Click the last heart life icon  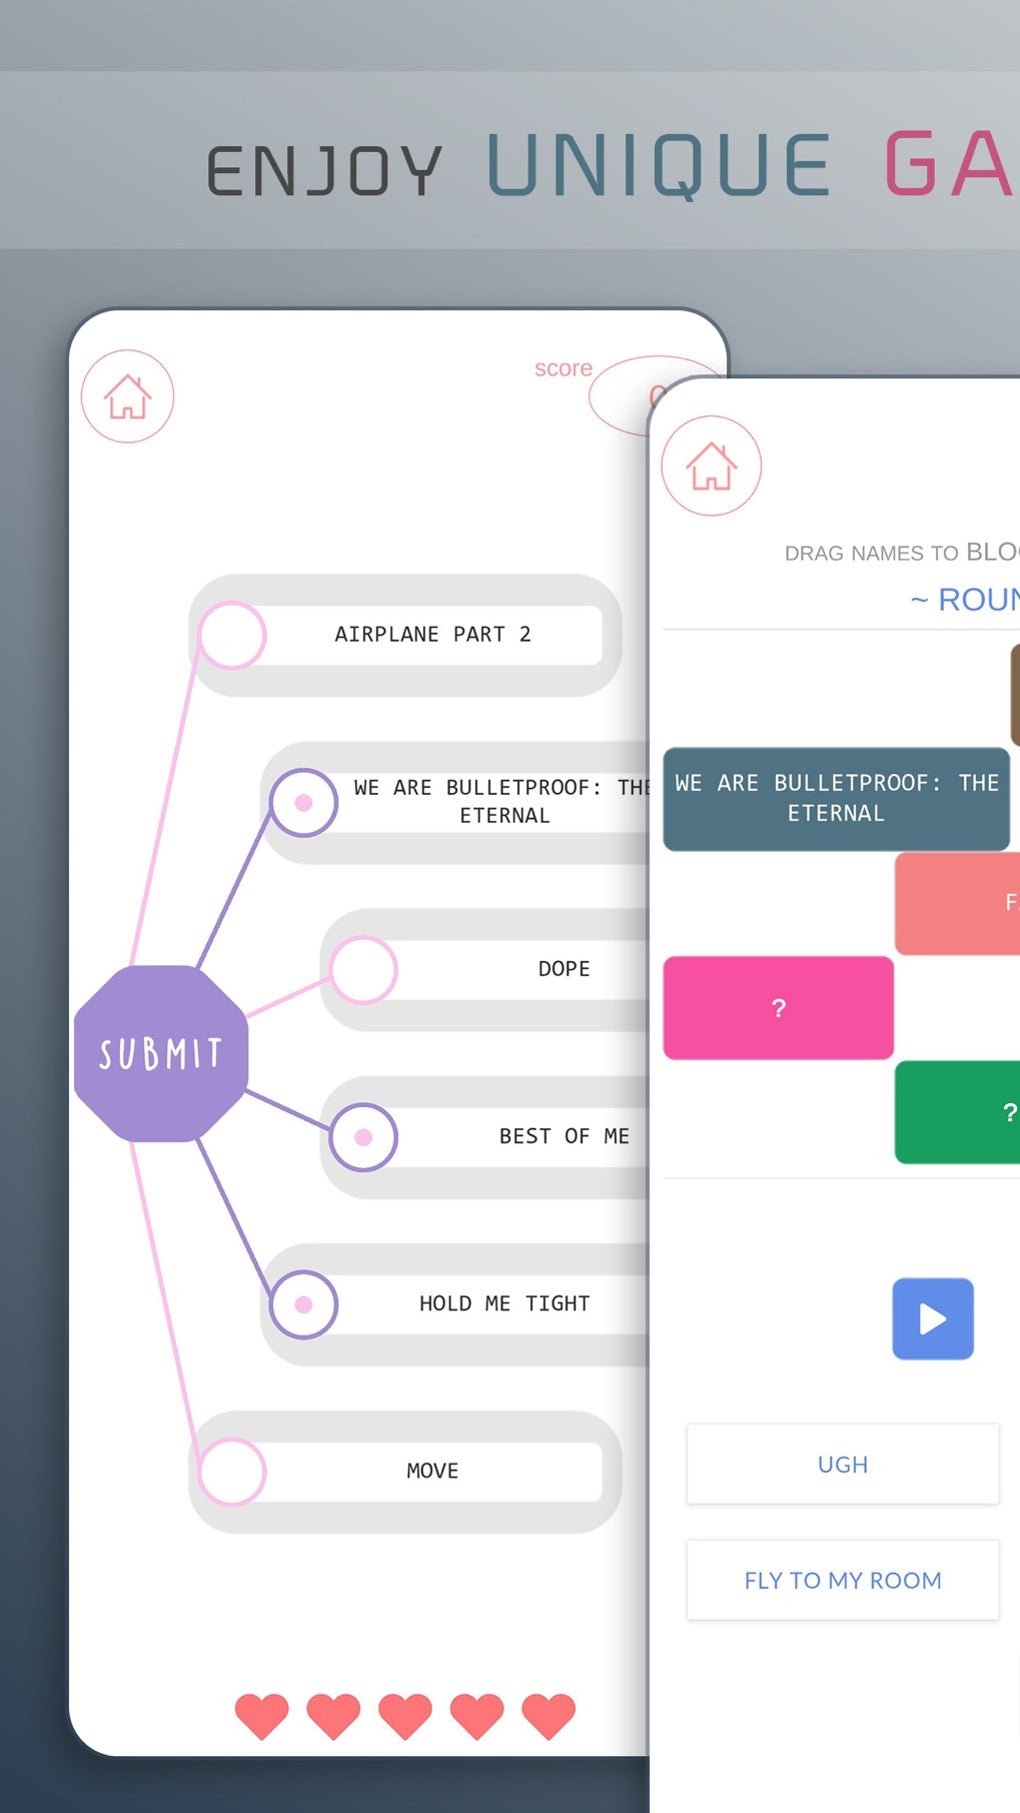pos(548,1716)
